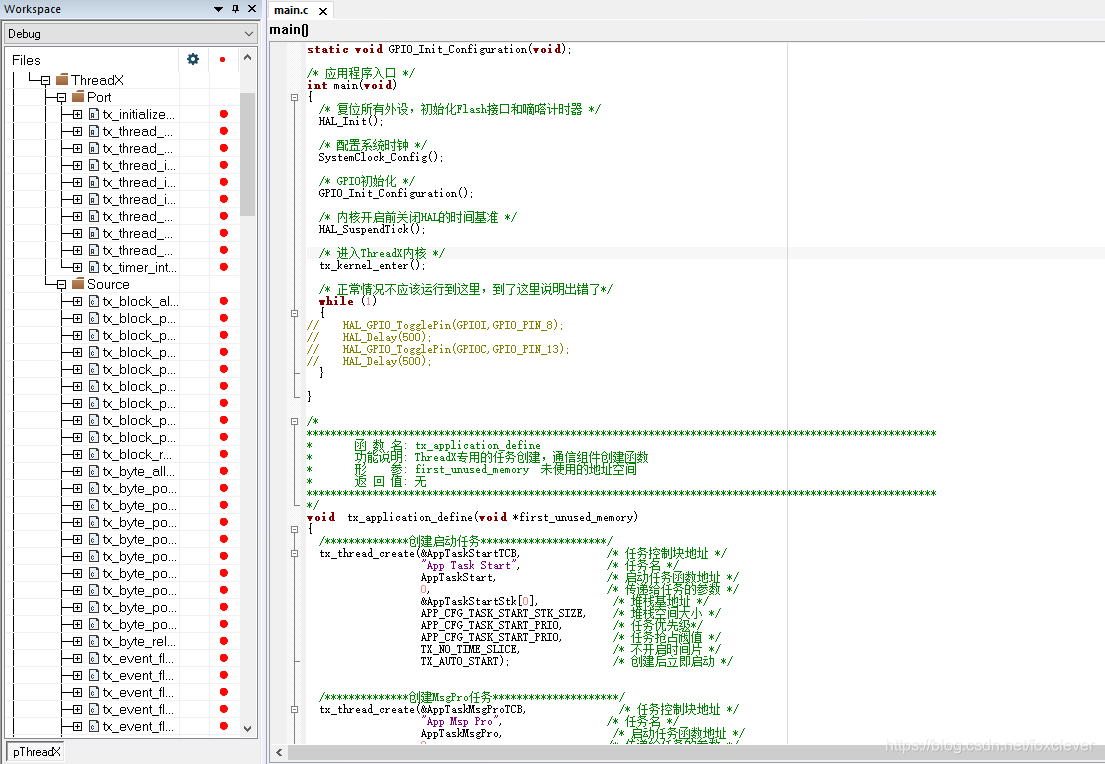This screenshot has width=1105, height=764.
Task: Fold the tx_application_define comment header block
Action: click(295, 421)
